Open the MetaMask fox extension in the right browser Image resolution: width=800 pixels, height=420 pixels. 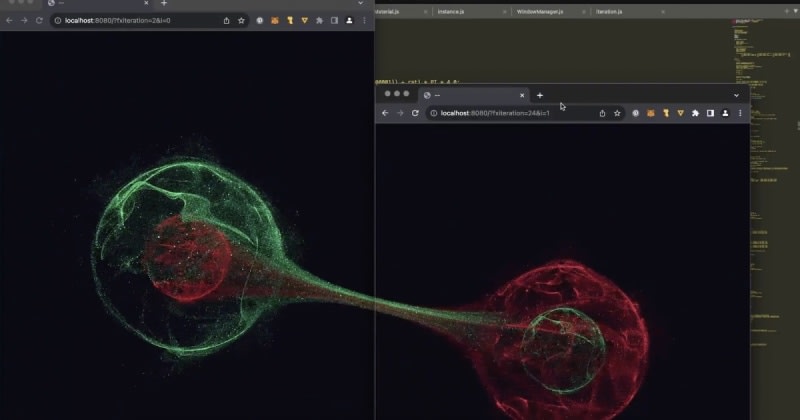click(x=649, y=113)
